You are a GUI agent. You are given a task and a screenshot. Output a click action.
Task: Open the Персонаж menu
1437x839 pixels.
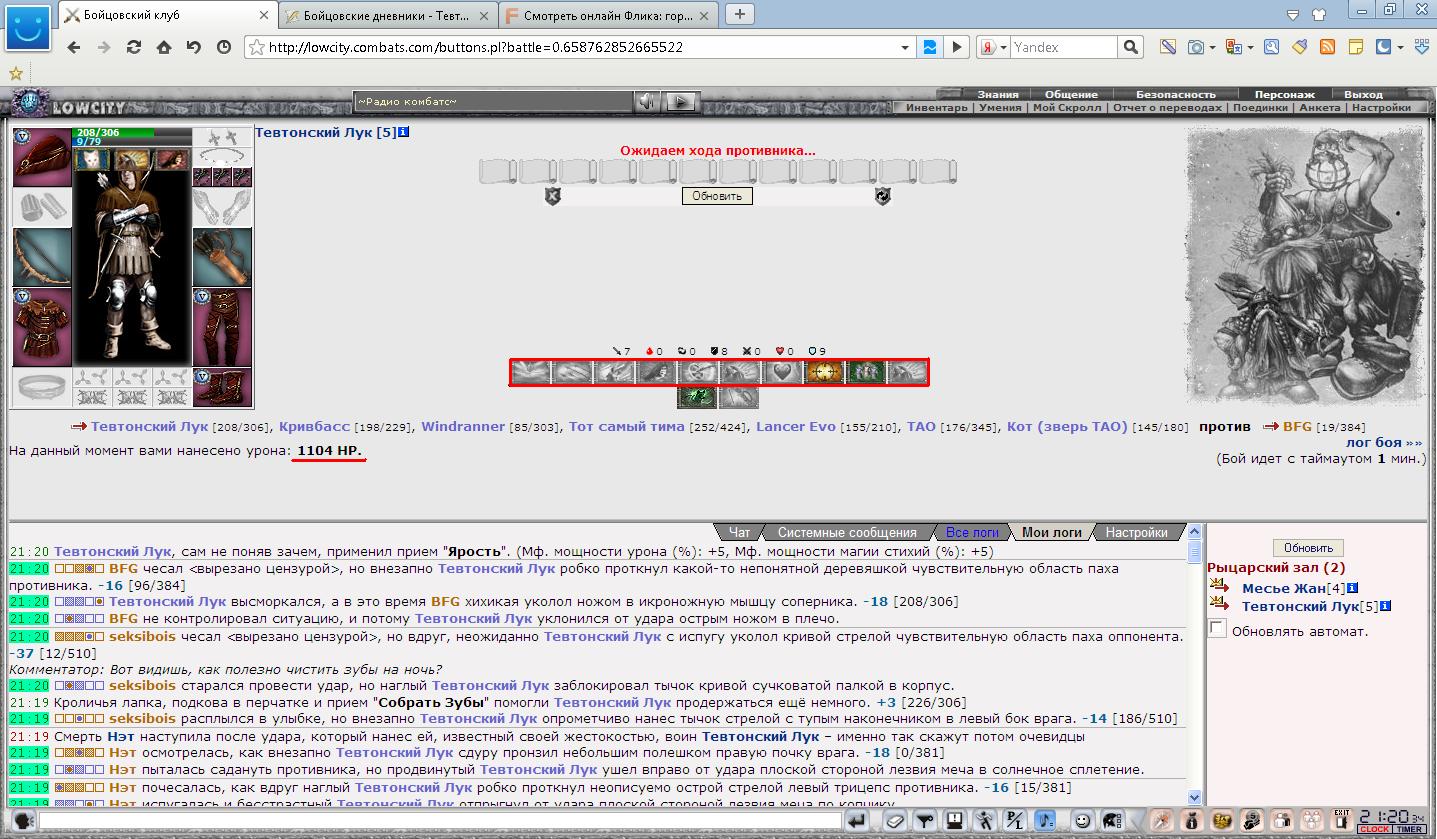1285,94
